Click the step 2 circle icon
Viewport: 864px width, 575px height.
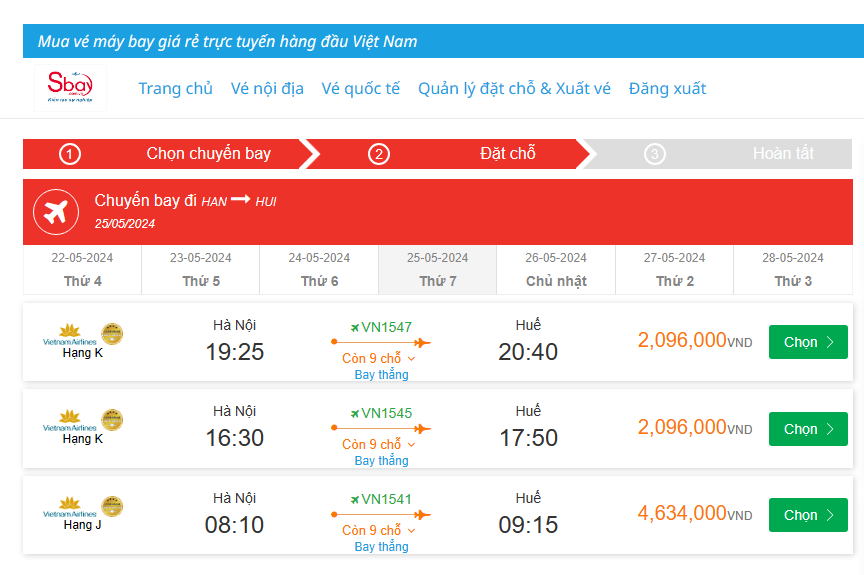pos(378,154)
